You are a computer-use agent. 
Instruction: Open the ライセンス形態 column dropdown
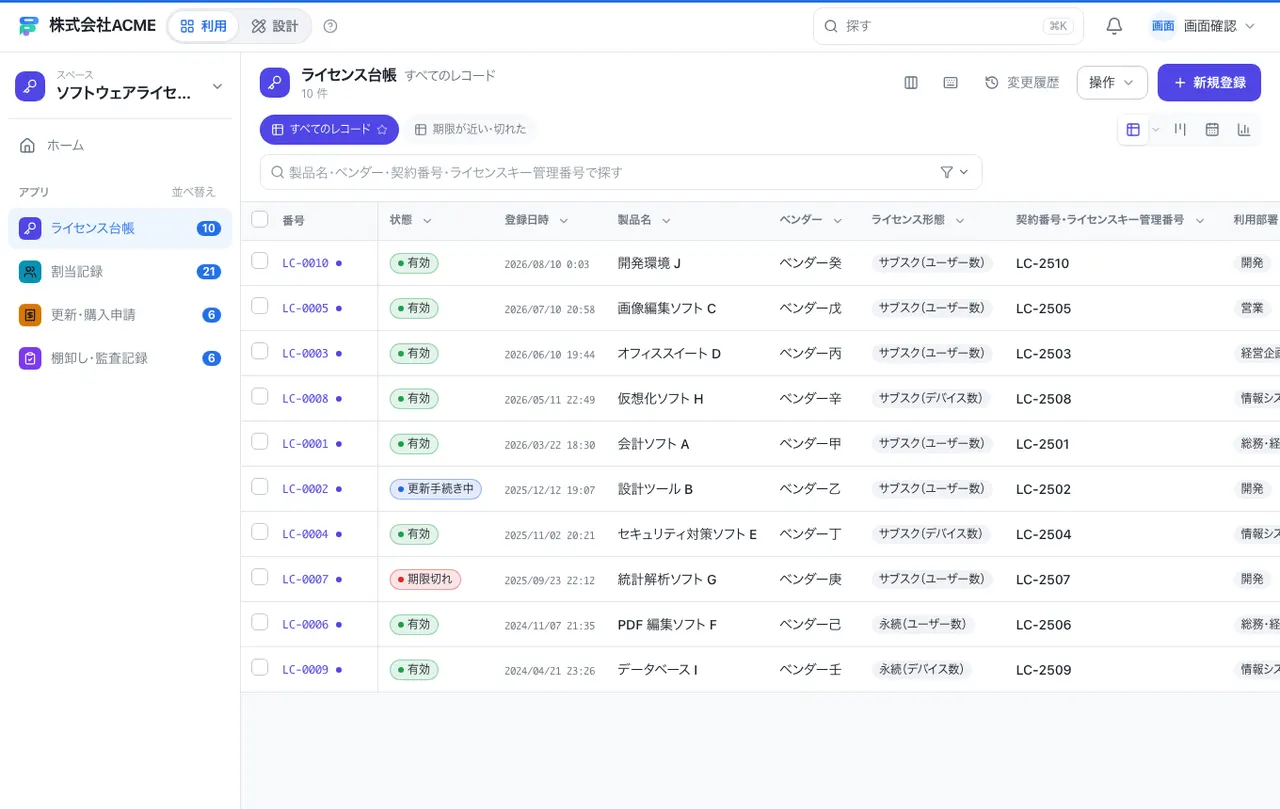point(960,220)
